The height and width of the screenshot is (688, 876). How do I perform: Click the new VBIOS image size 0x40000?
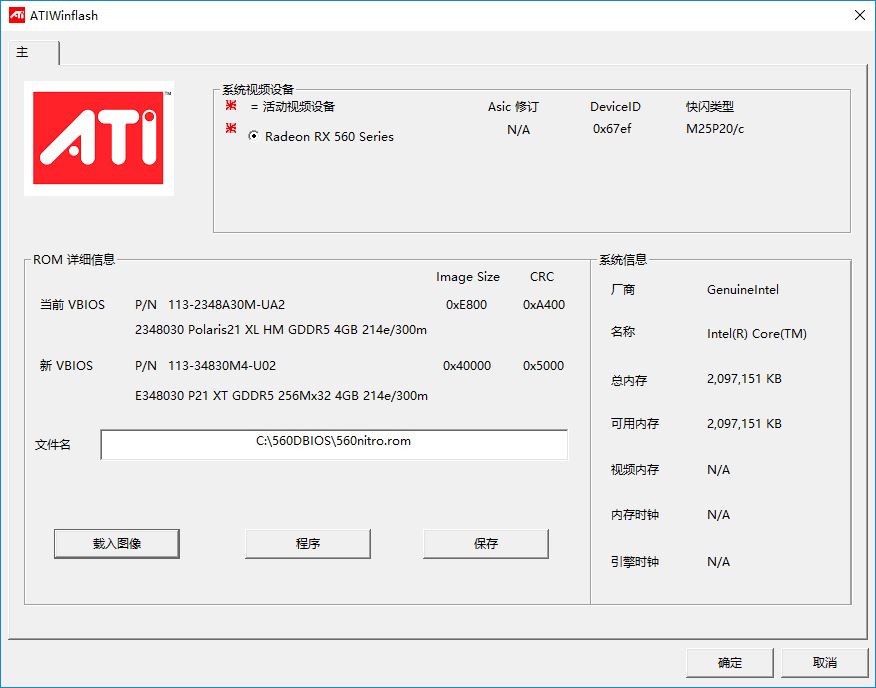coord(467,366)
